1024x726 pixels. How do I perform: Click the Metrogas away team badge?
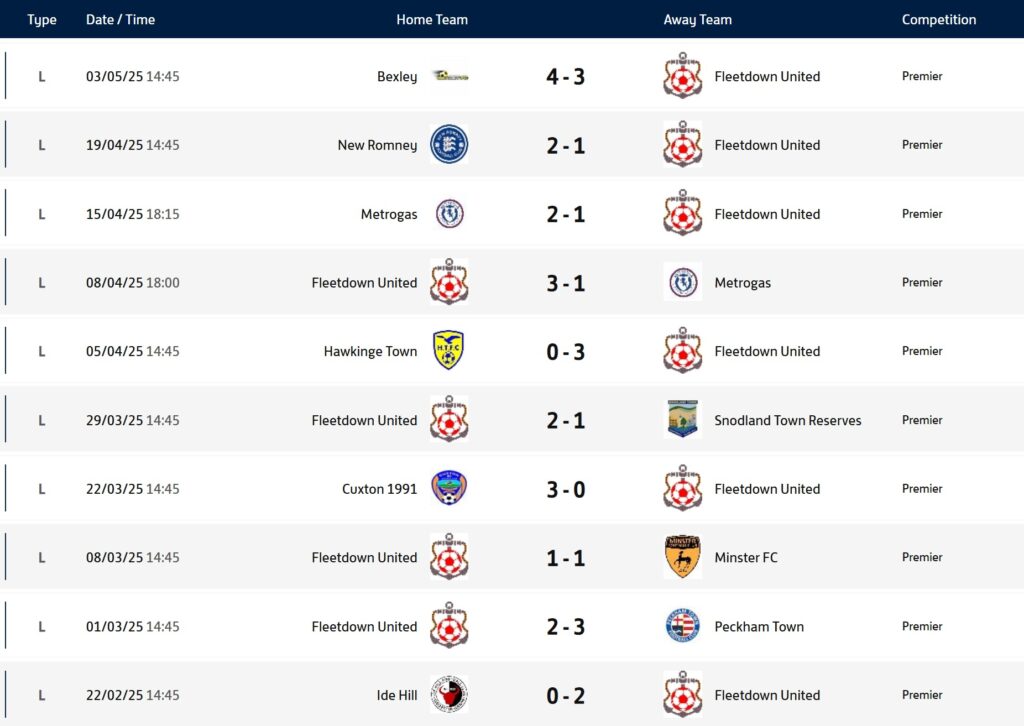pyautogui.click(x=682, y=282)
